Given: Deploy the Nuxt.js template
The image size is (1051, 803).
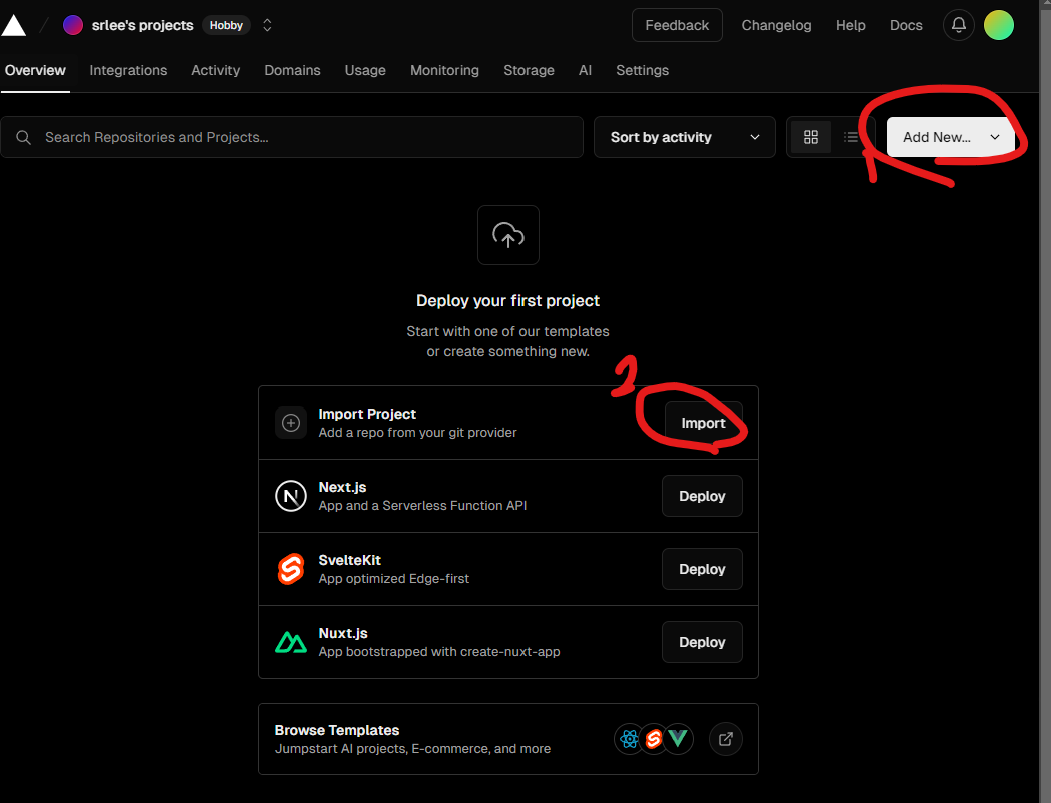Looking at the screenshot, I should (x=702, y=642).
